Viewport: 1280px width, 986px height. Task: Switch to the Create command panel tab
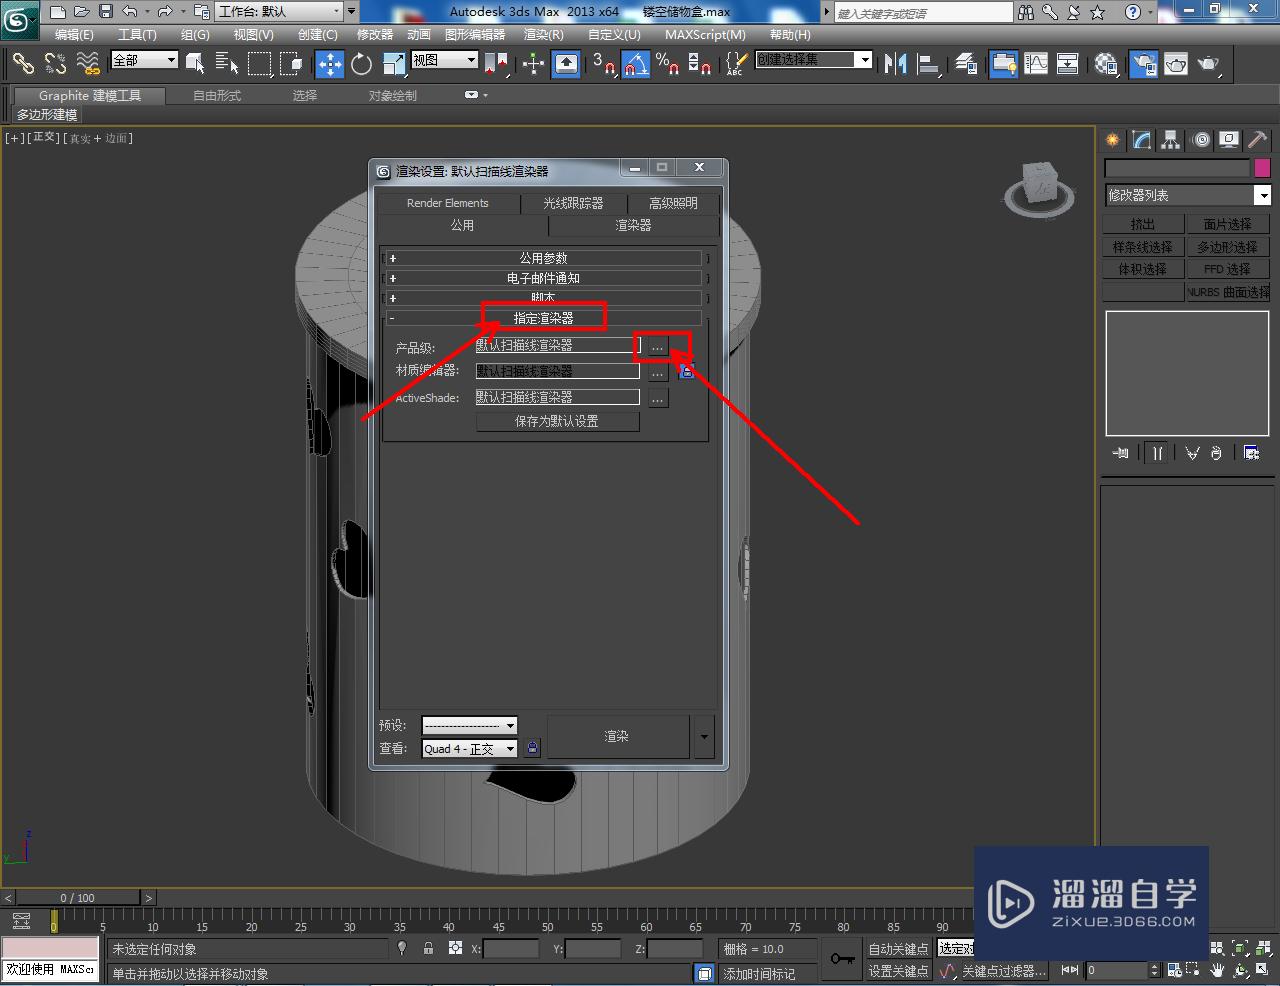tap(1113, 140)
